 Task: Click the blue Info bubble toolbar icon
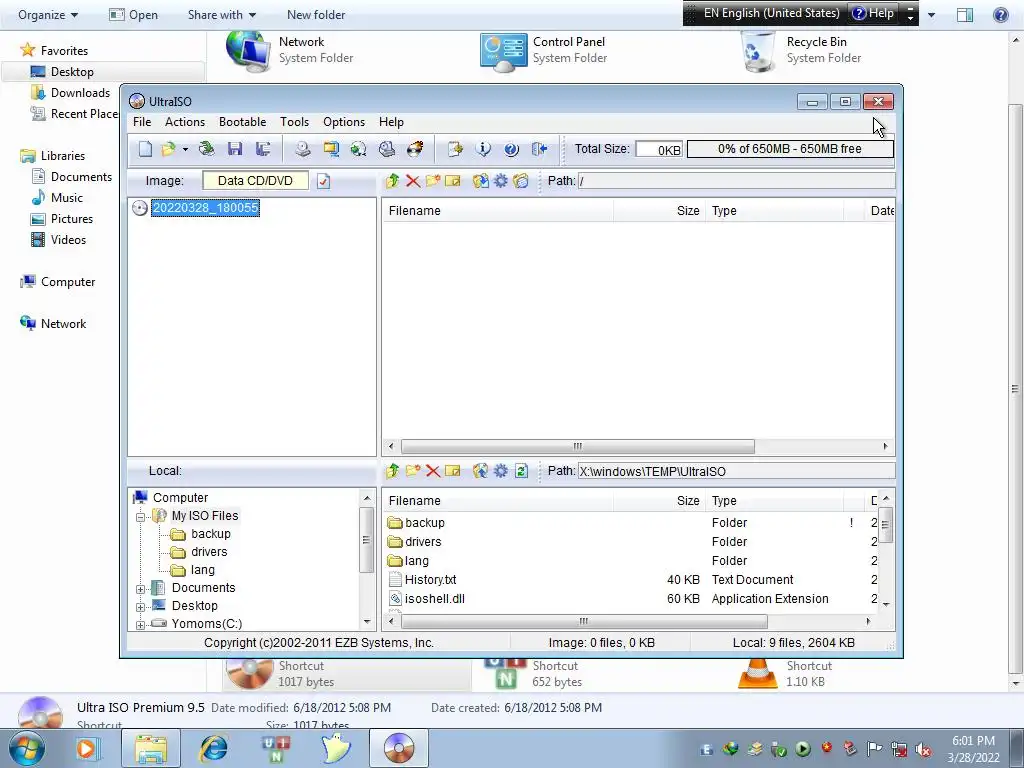[x=483, y=149]
